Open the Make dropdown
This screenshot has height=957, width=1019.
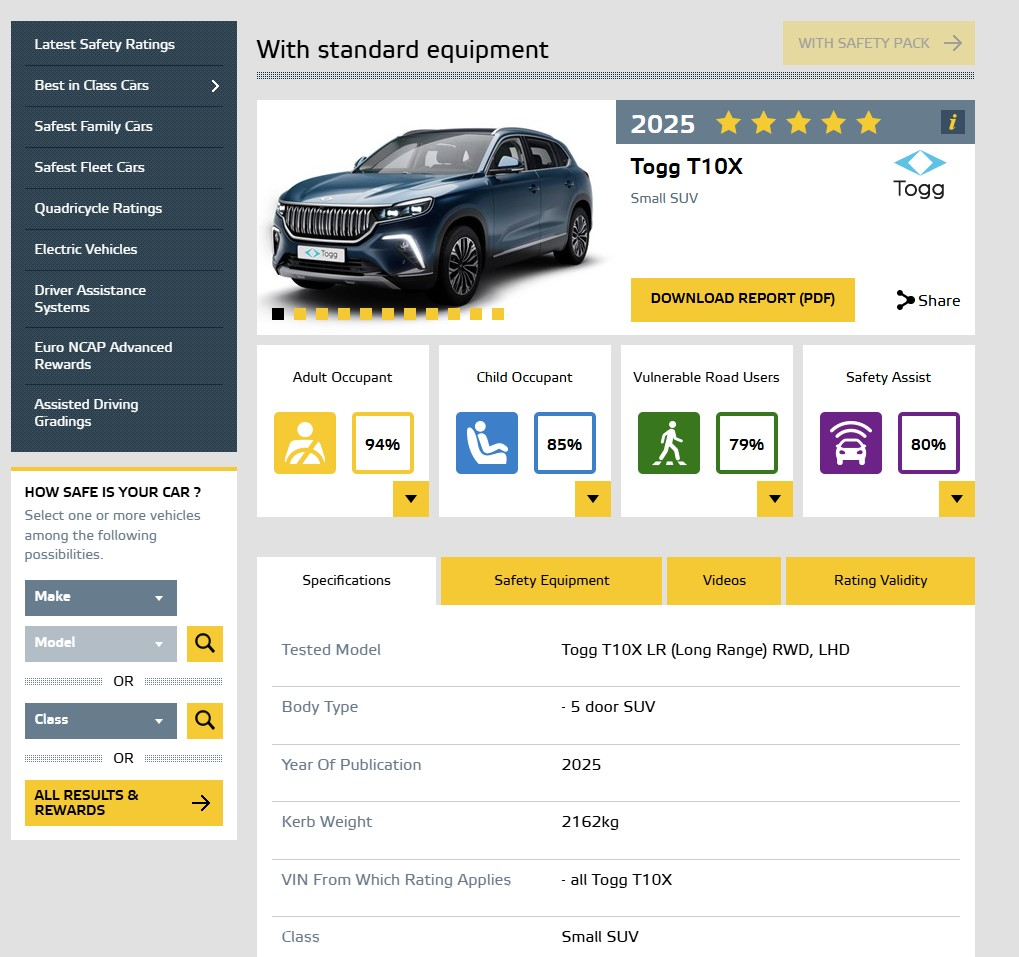pyautogui.click(x=101, y=598)
